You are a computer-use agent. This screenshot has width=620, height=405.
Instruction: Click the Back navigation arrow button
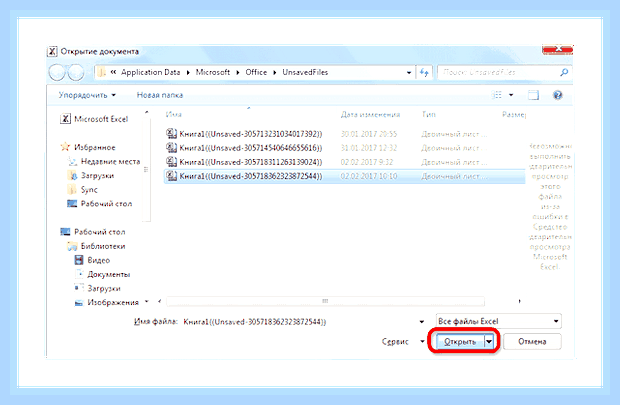(x=57, y=72)
